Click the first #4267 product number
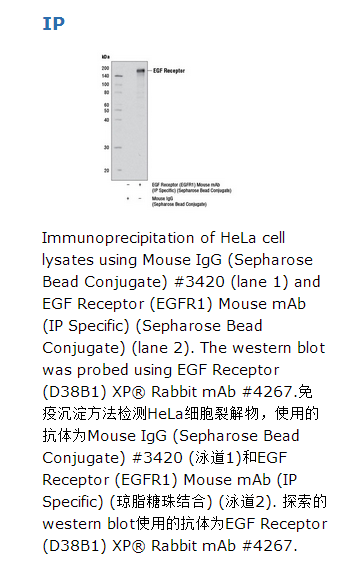 tap(268, 392)
